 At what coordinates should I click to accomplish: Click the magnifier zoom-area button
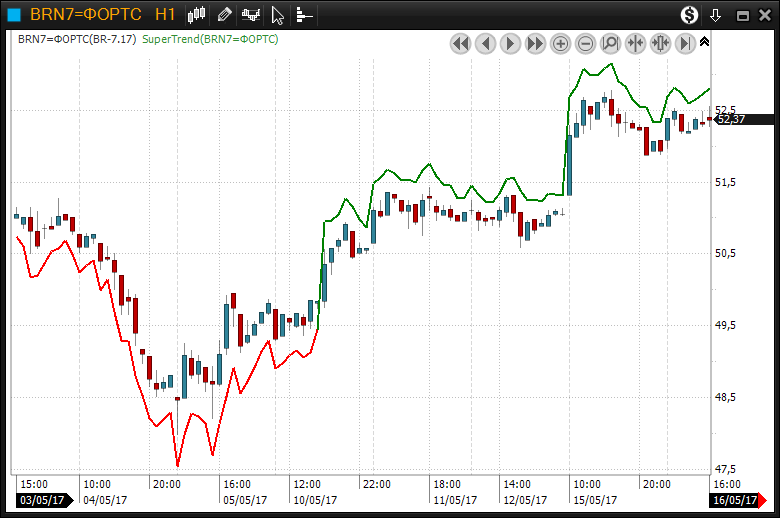(610, 43)
